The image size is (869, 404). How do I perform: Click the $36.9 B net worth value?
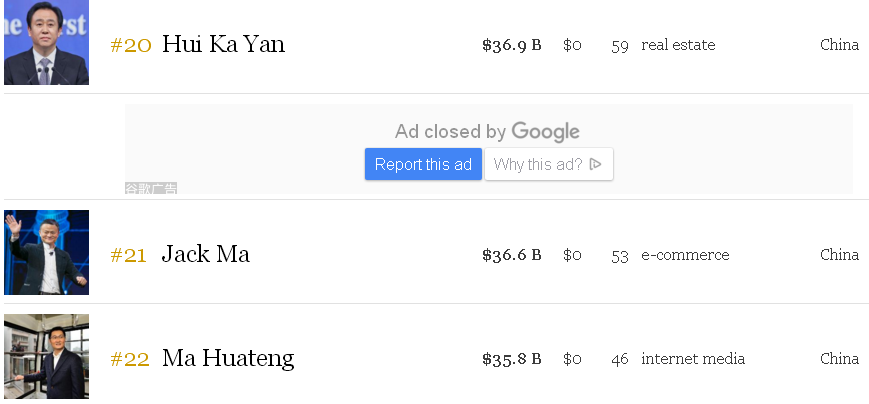tap(511, 45)
